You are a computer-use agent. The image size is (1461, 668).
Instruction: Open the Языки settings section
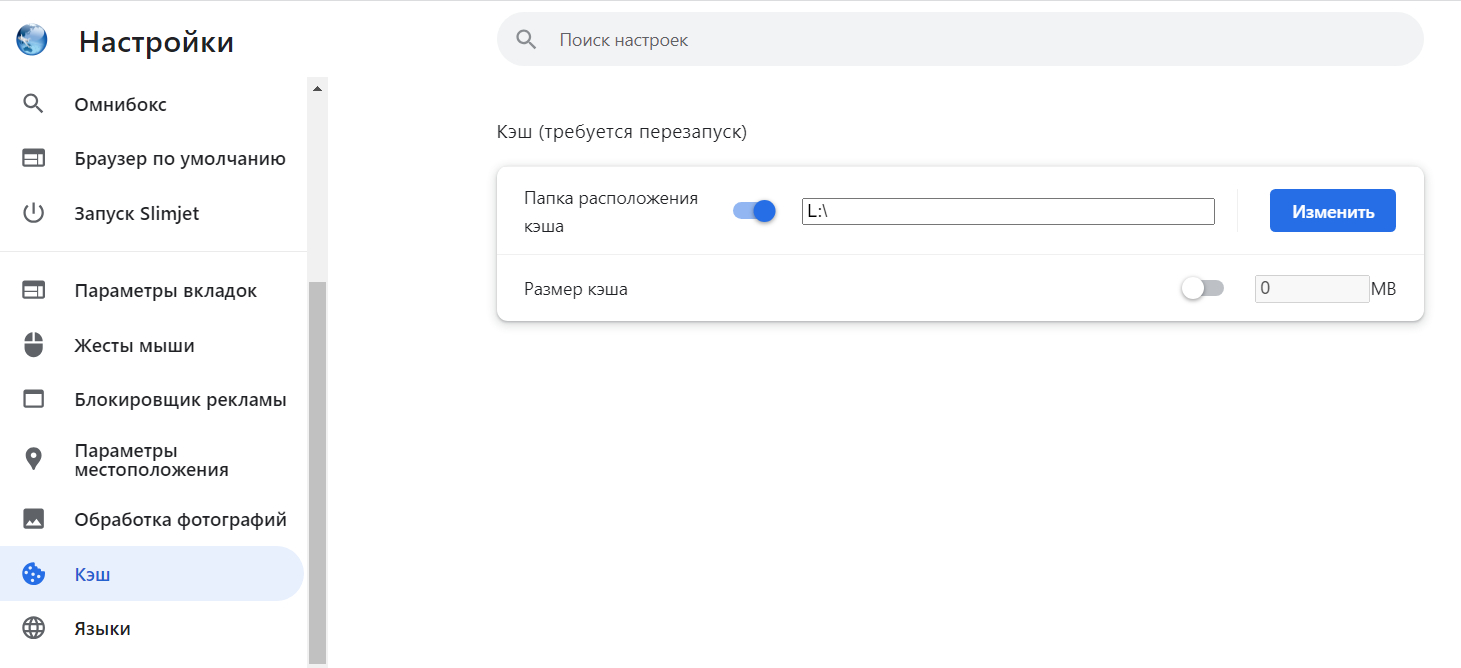[102, 629]
